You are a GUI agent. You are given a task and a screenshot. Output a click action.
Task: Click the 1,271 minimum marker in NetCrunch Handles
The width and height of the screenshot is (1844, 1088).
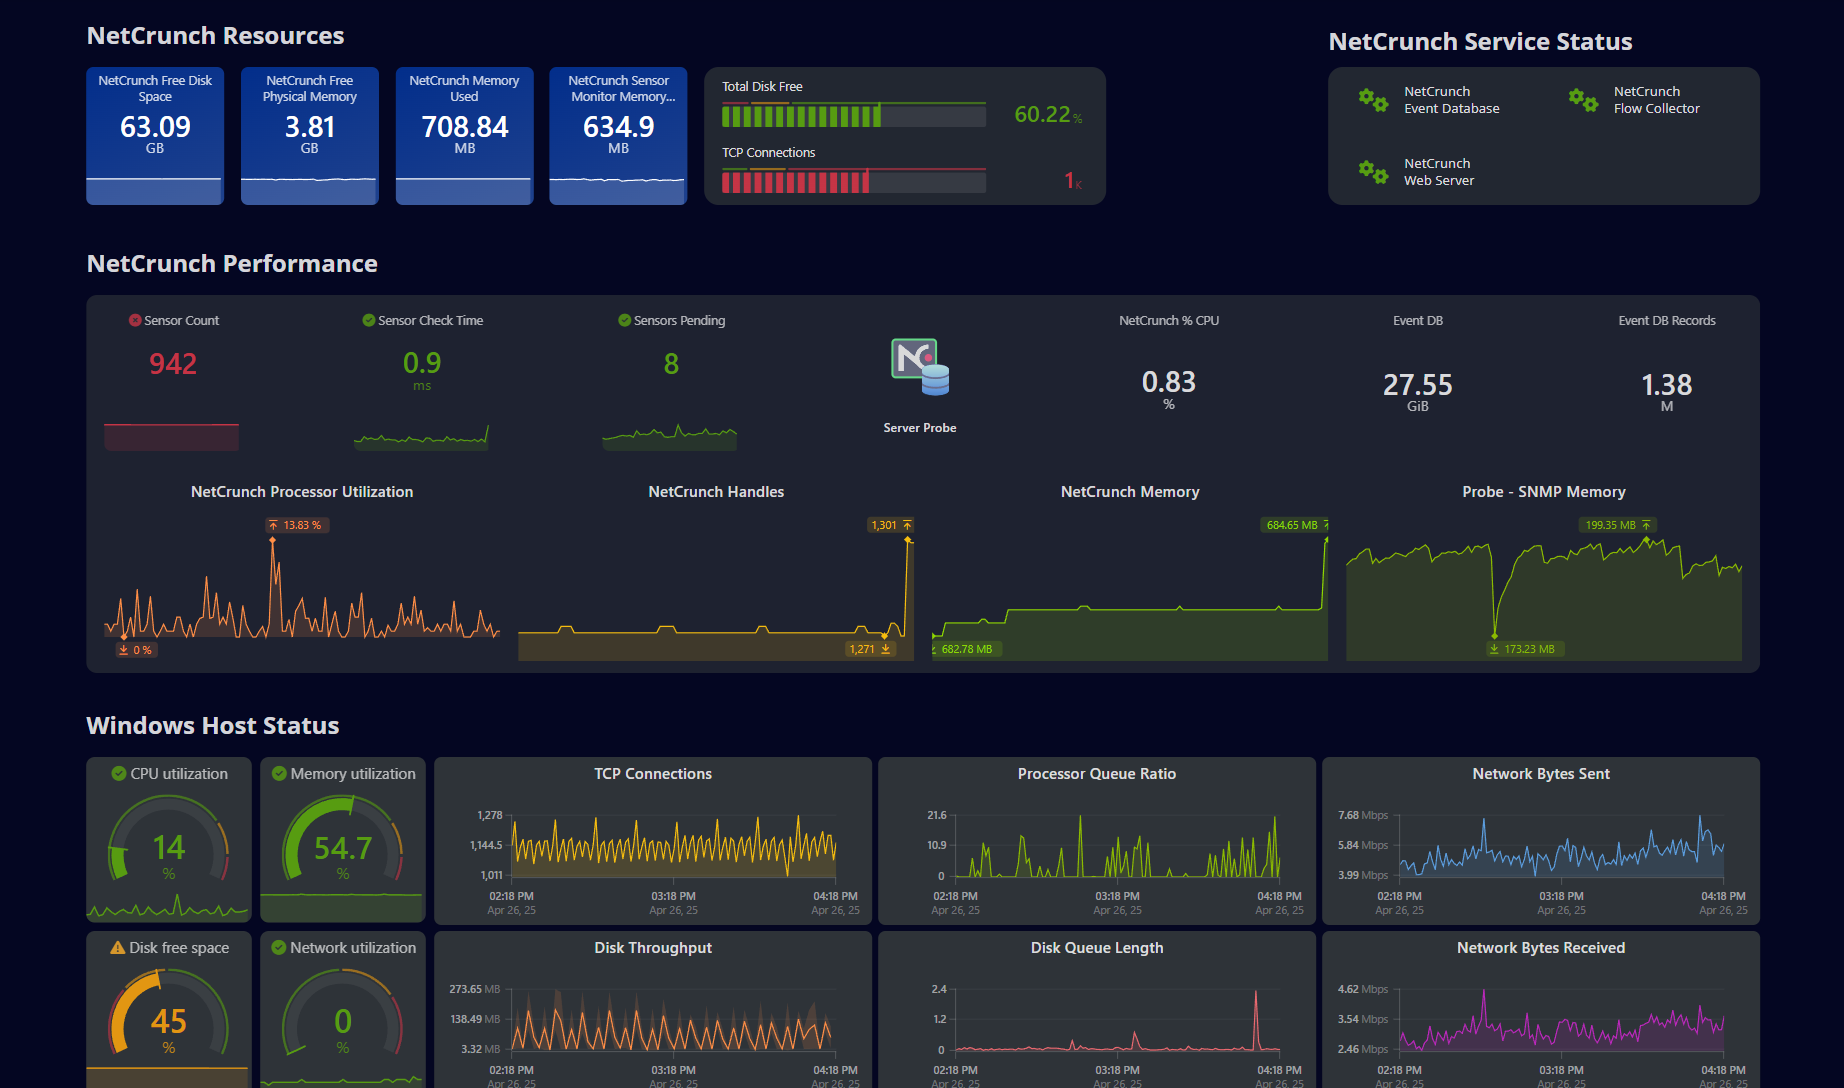[870, 649]
